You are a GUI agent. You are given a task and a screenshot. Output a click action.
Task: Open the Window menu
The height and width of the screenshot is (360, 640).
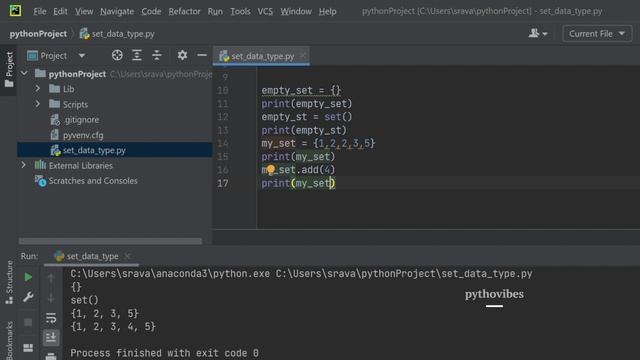tap(296, 11)
